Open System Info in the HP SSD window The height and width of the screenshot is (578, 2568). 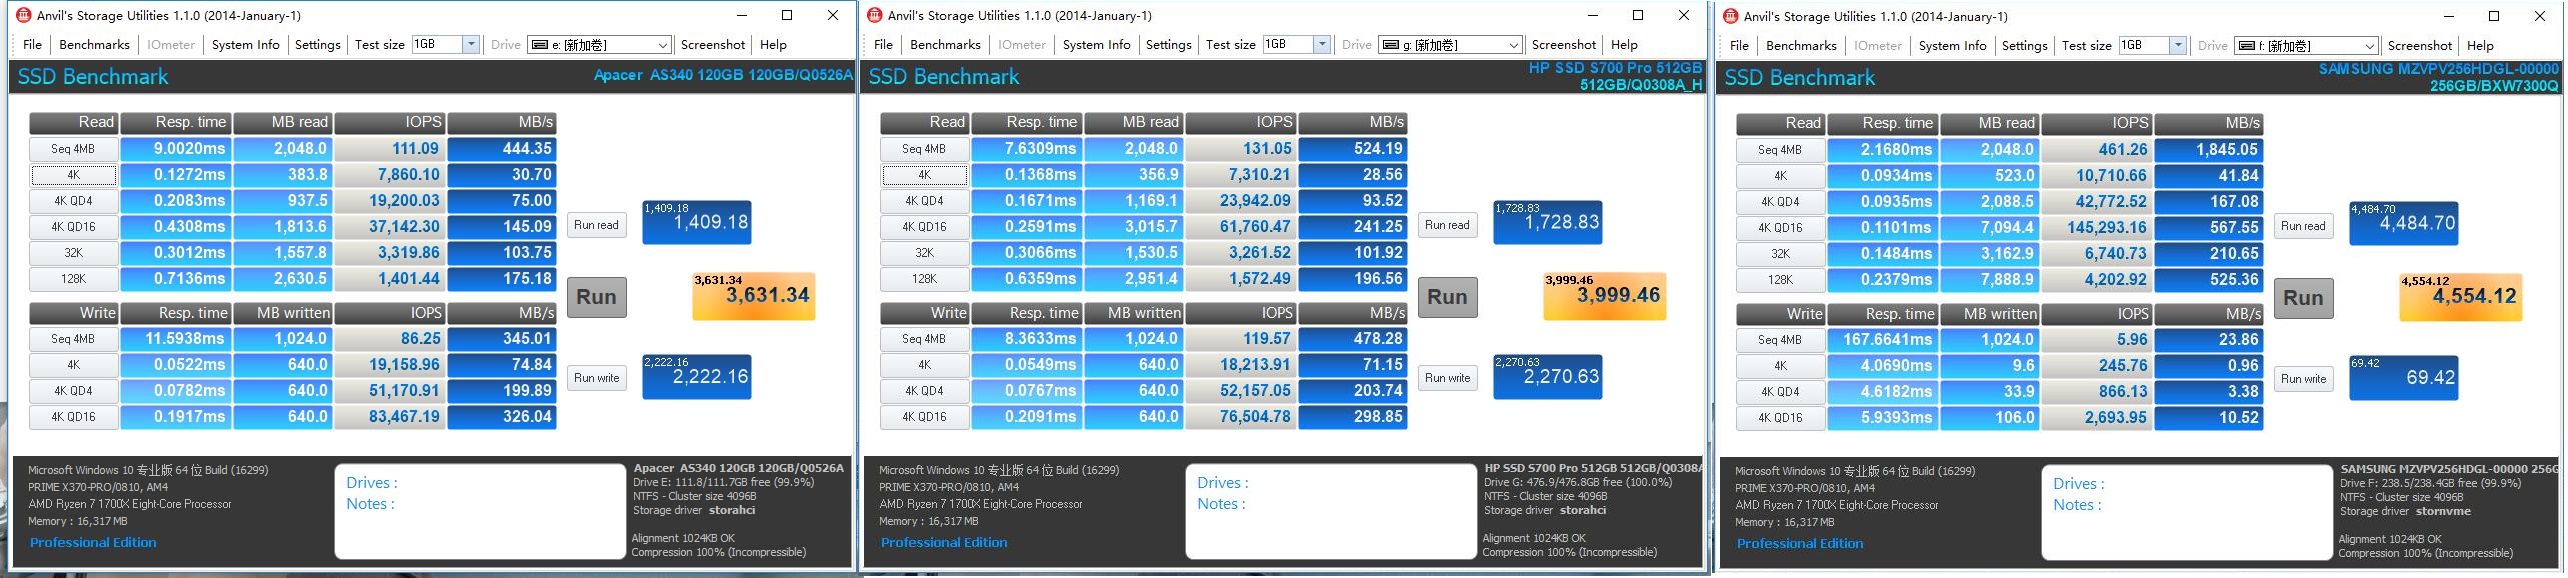coord(1096,45)
